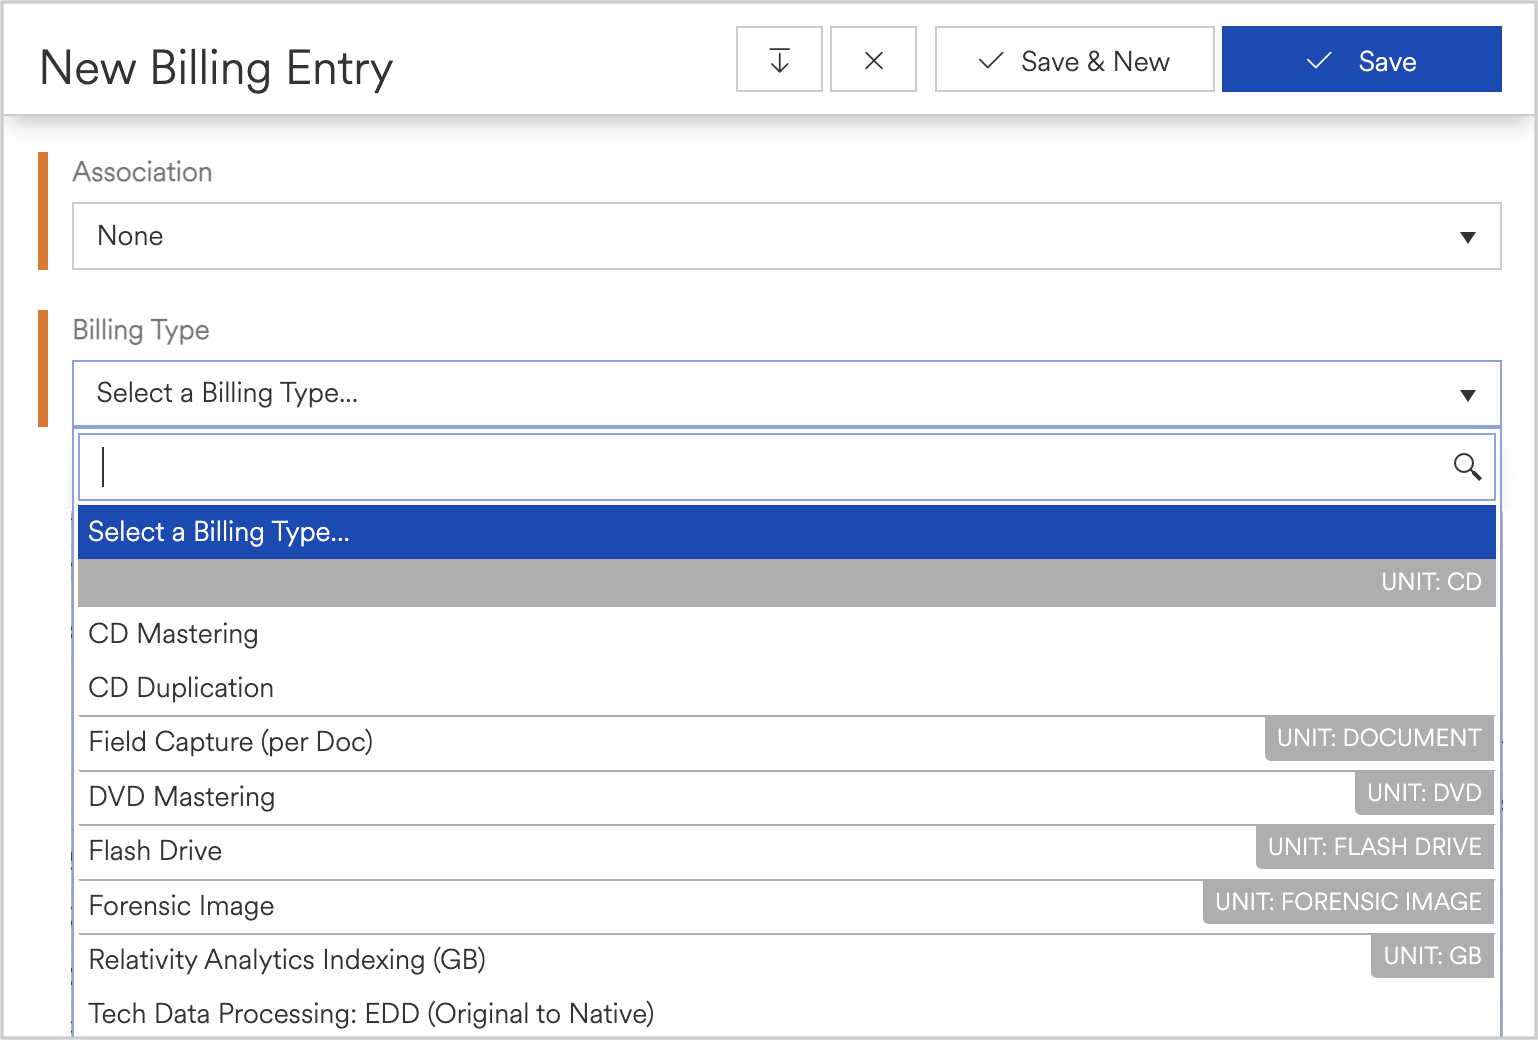Click the New Billing Entry title
The height and width of the screenshot is (1040, 1538).
pos(216,68)
